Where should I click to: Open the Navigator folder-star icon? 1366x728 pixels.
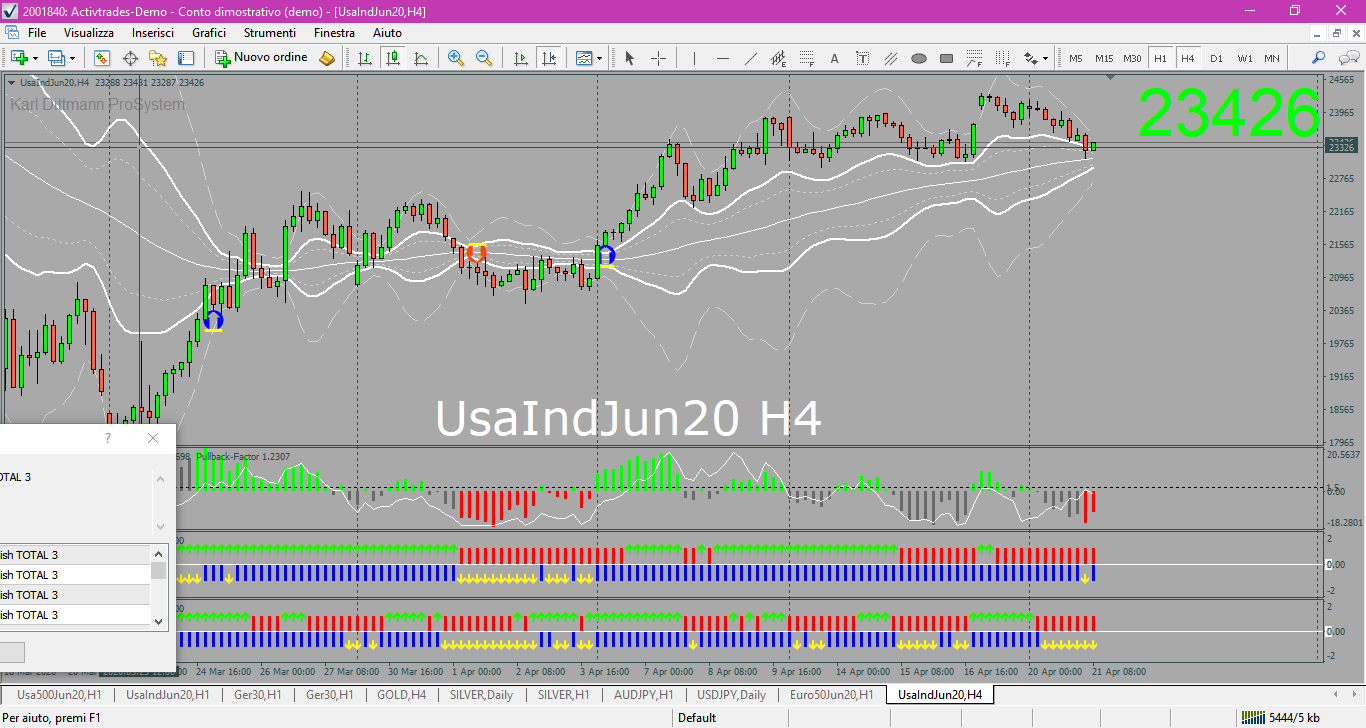point(158,58)
